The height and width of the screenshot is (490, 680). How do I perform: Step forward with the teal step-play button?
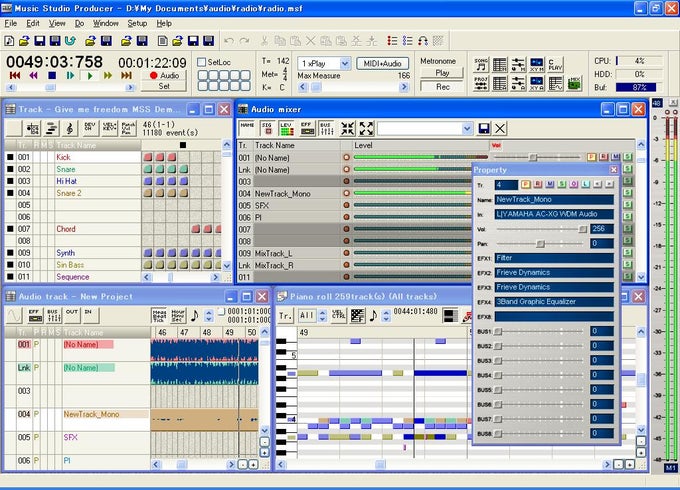click(70, 75)
